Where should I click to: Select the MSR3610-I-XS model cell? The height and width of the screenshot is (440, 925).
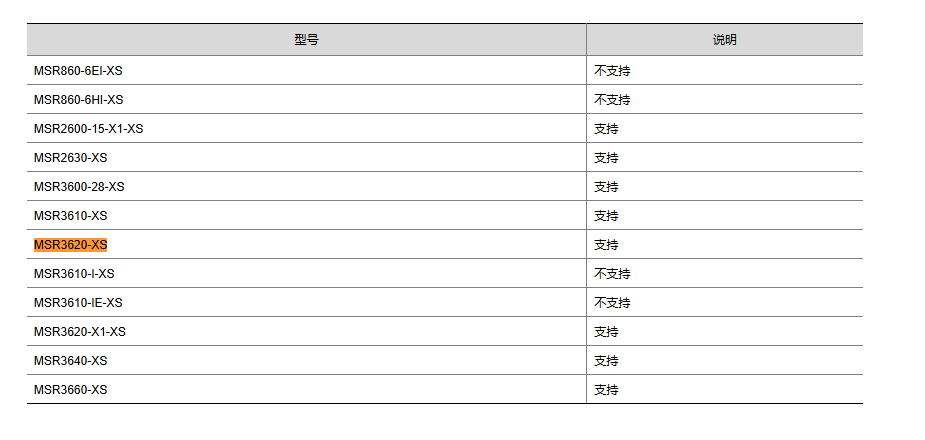pyautogui.click(x=74, y=274)
